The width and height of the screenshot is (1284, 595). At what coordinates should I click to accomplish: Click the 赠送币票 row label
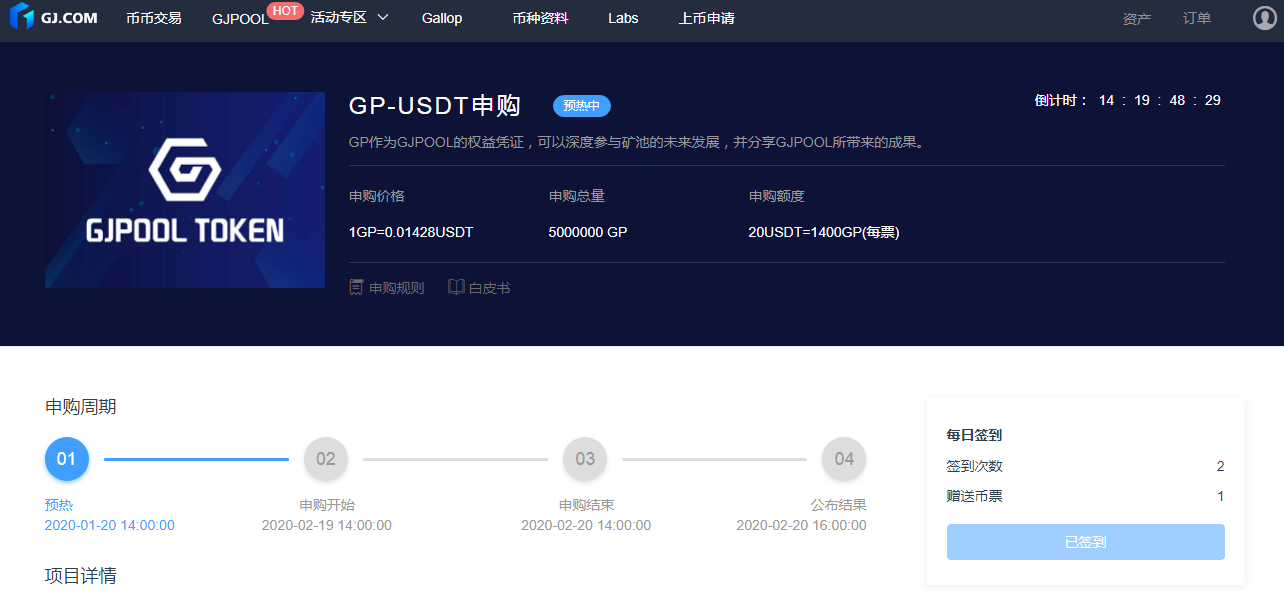point(975,496)
